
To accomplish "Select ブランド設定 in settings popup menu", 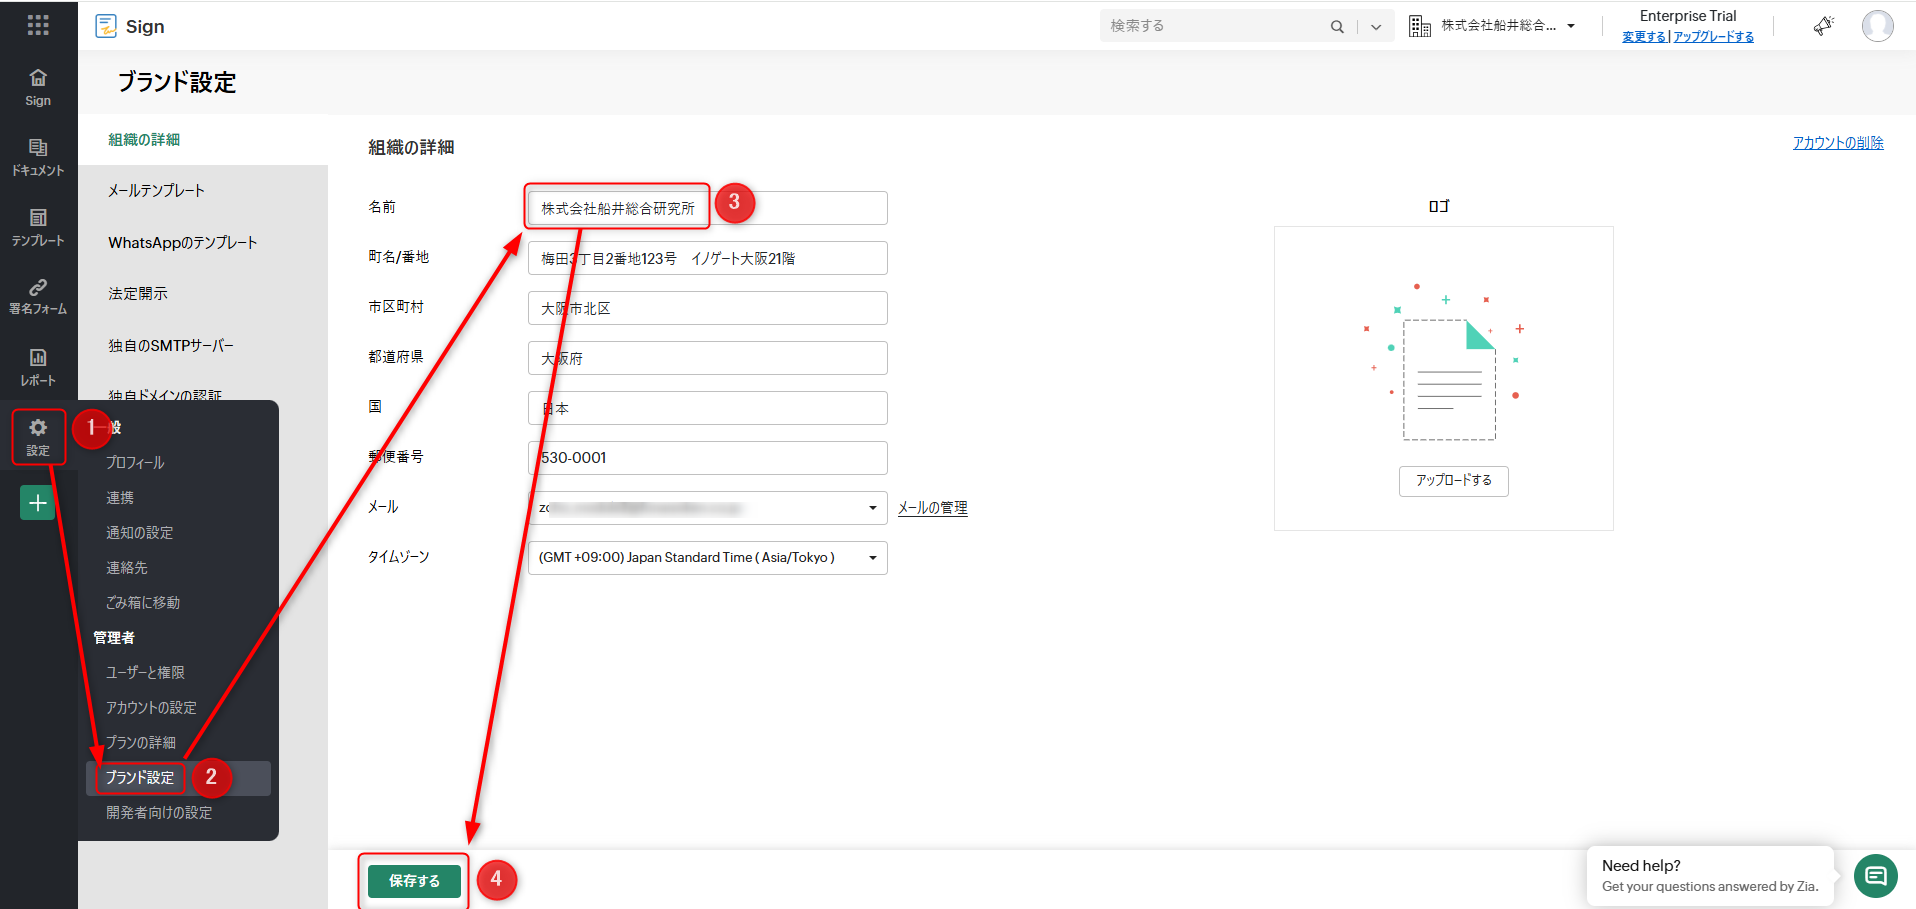I will point(140,778).
